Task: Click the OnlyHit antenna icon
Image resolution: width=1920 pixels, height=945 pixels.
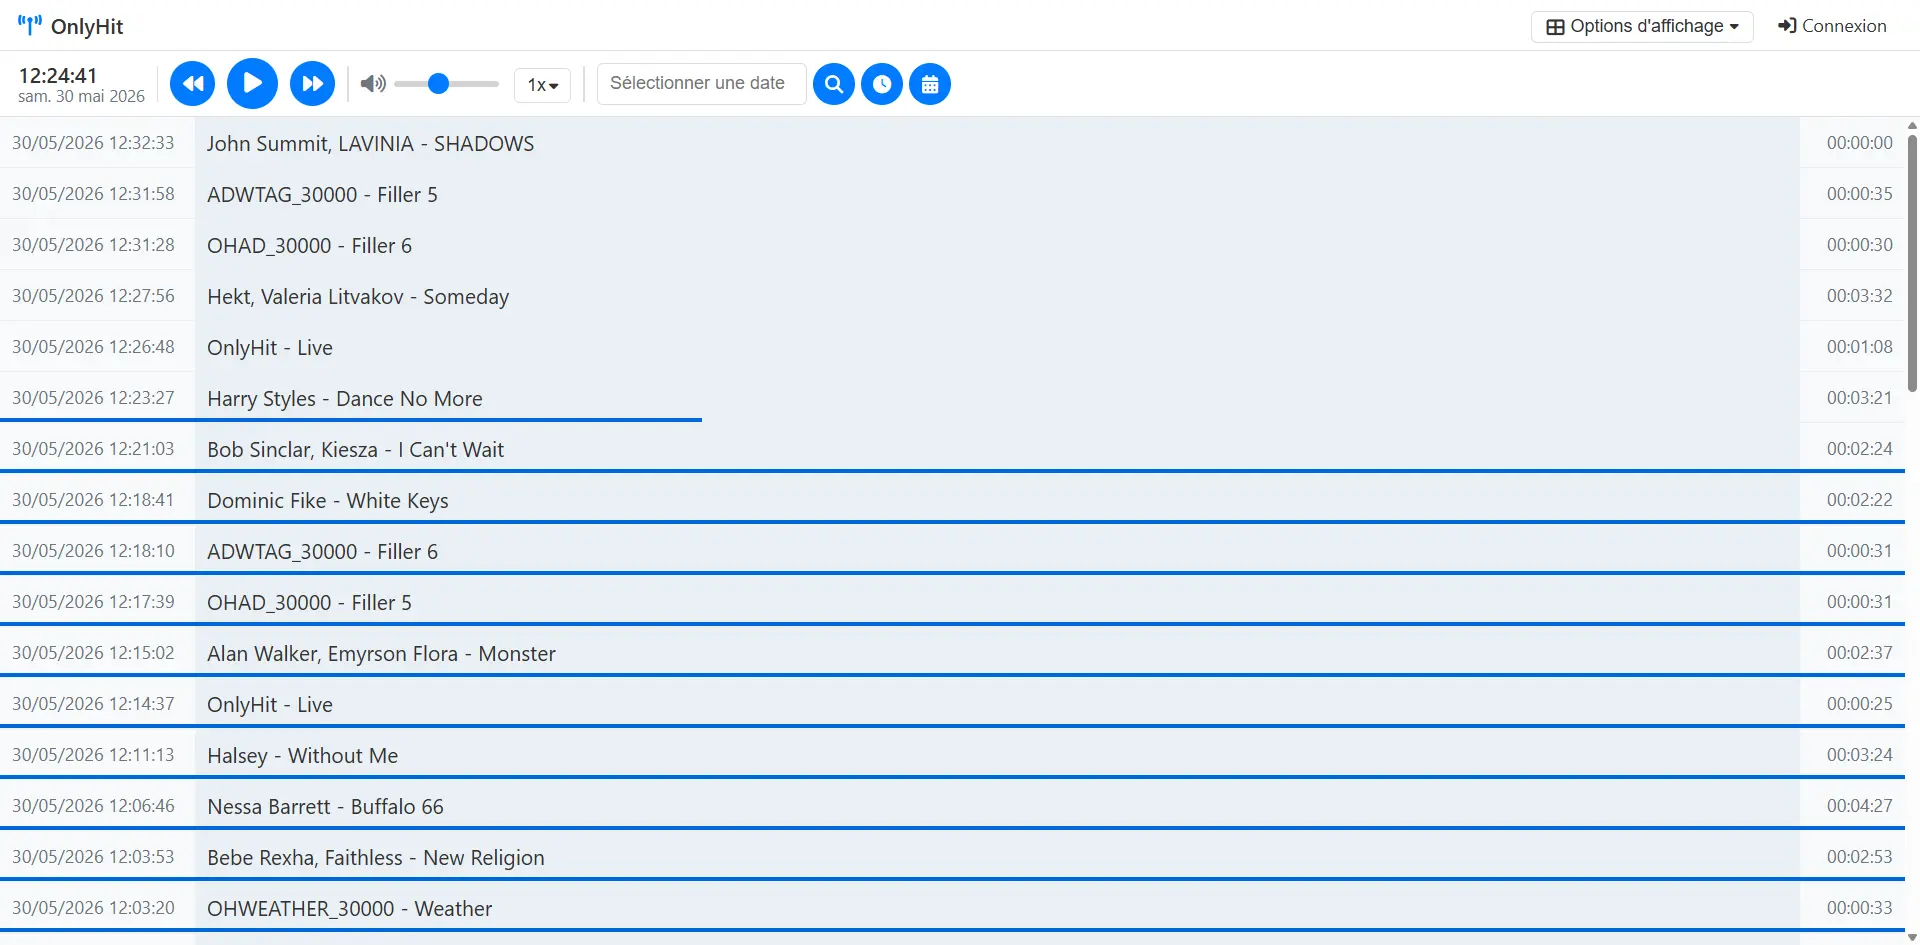Action: pos(30,26)
